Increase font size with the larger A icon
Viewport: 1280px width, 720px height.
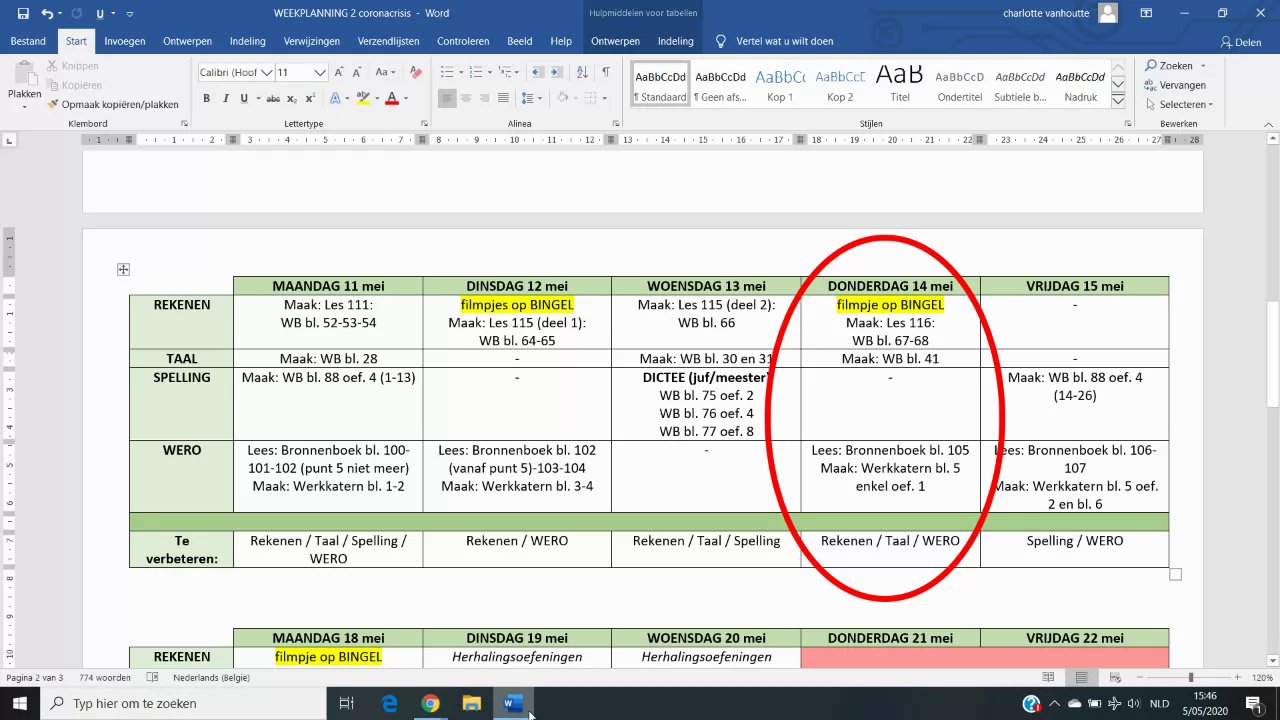[x=340, y=73]
